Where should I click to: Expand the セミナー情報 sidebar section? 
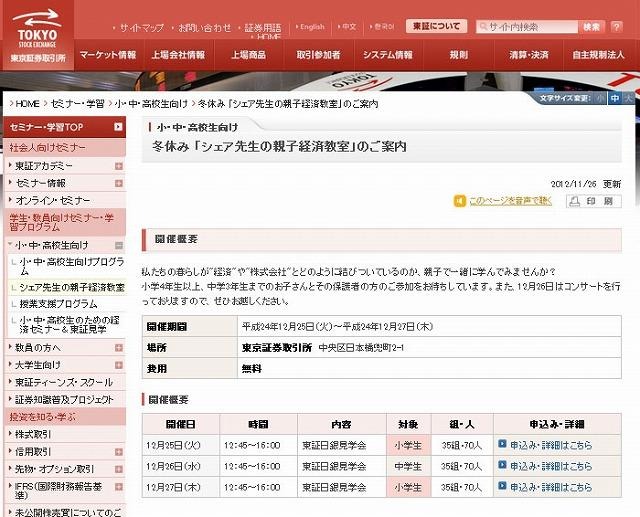pos(119,183)
